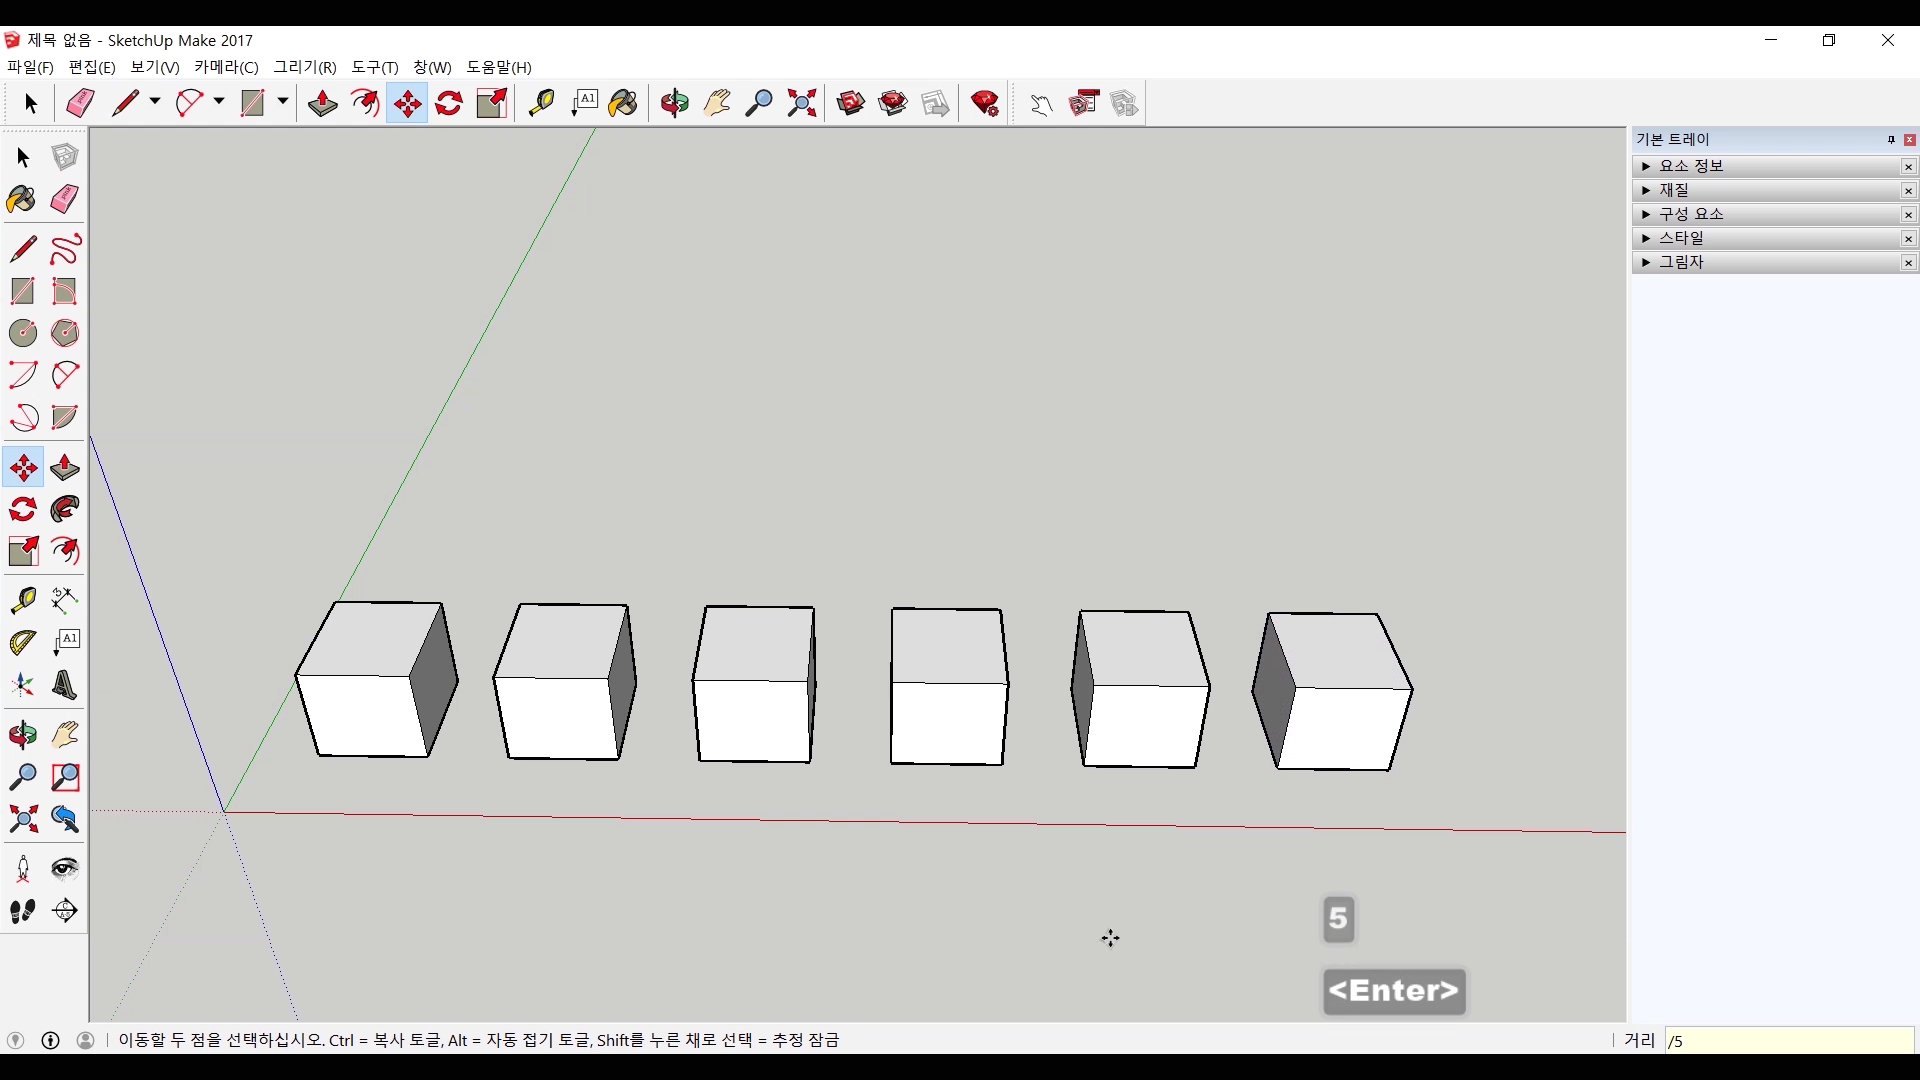Select the Push/Pull tool in top toolbar
Screen dimensions: 1920x1080
(x=322, y=103)
